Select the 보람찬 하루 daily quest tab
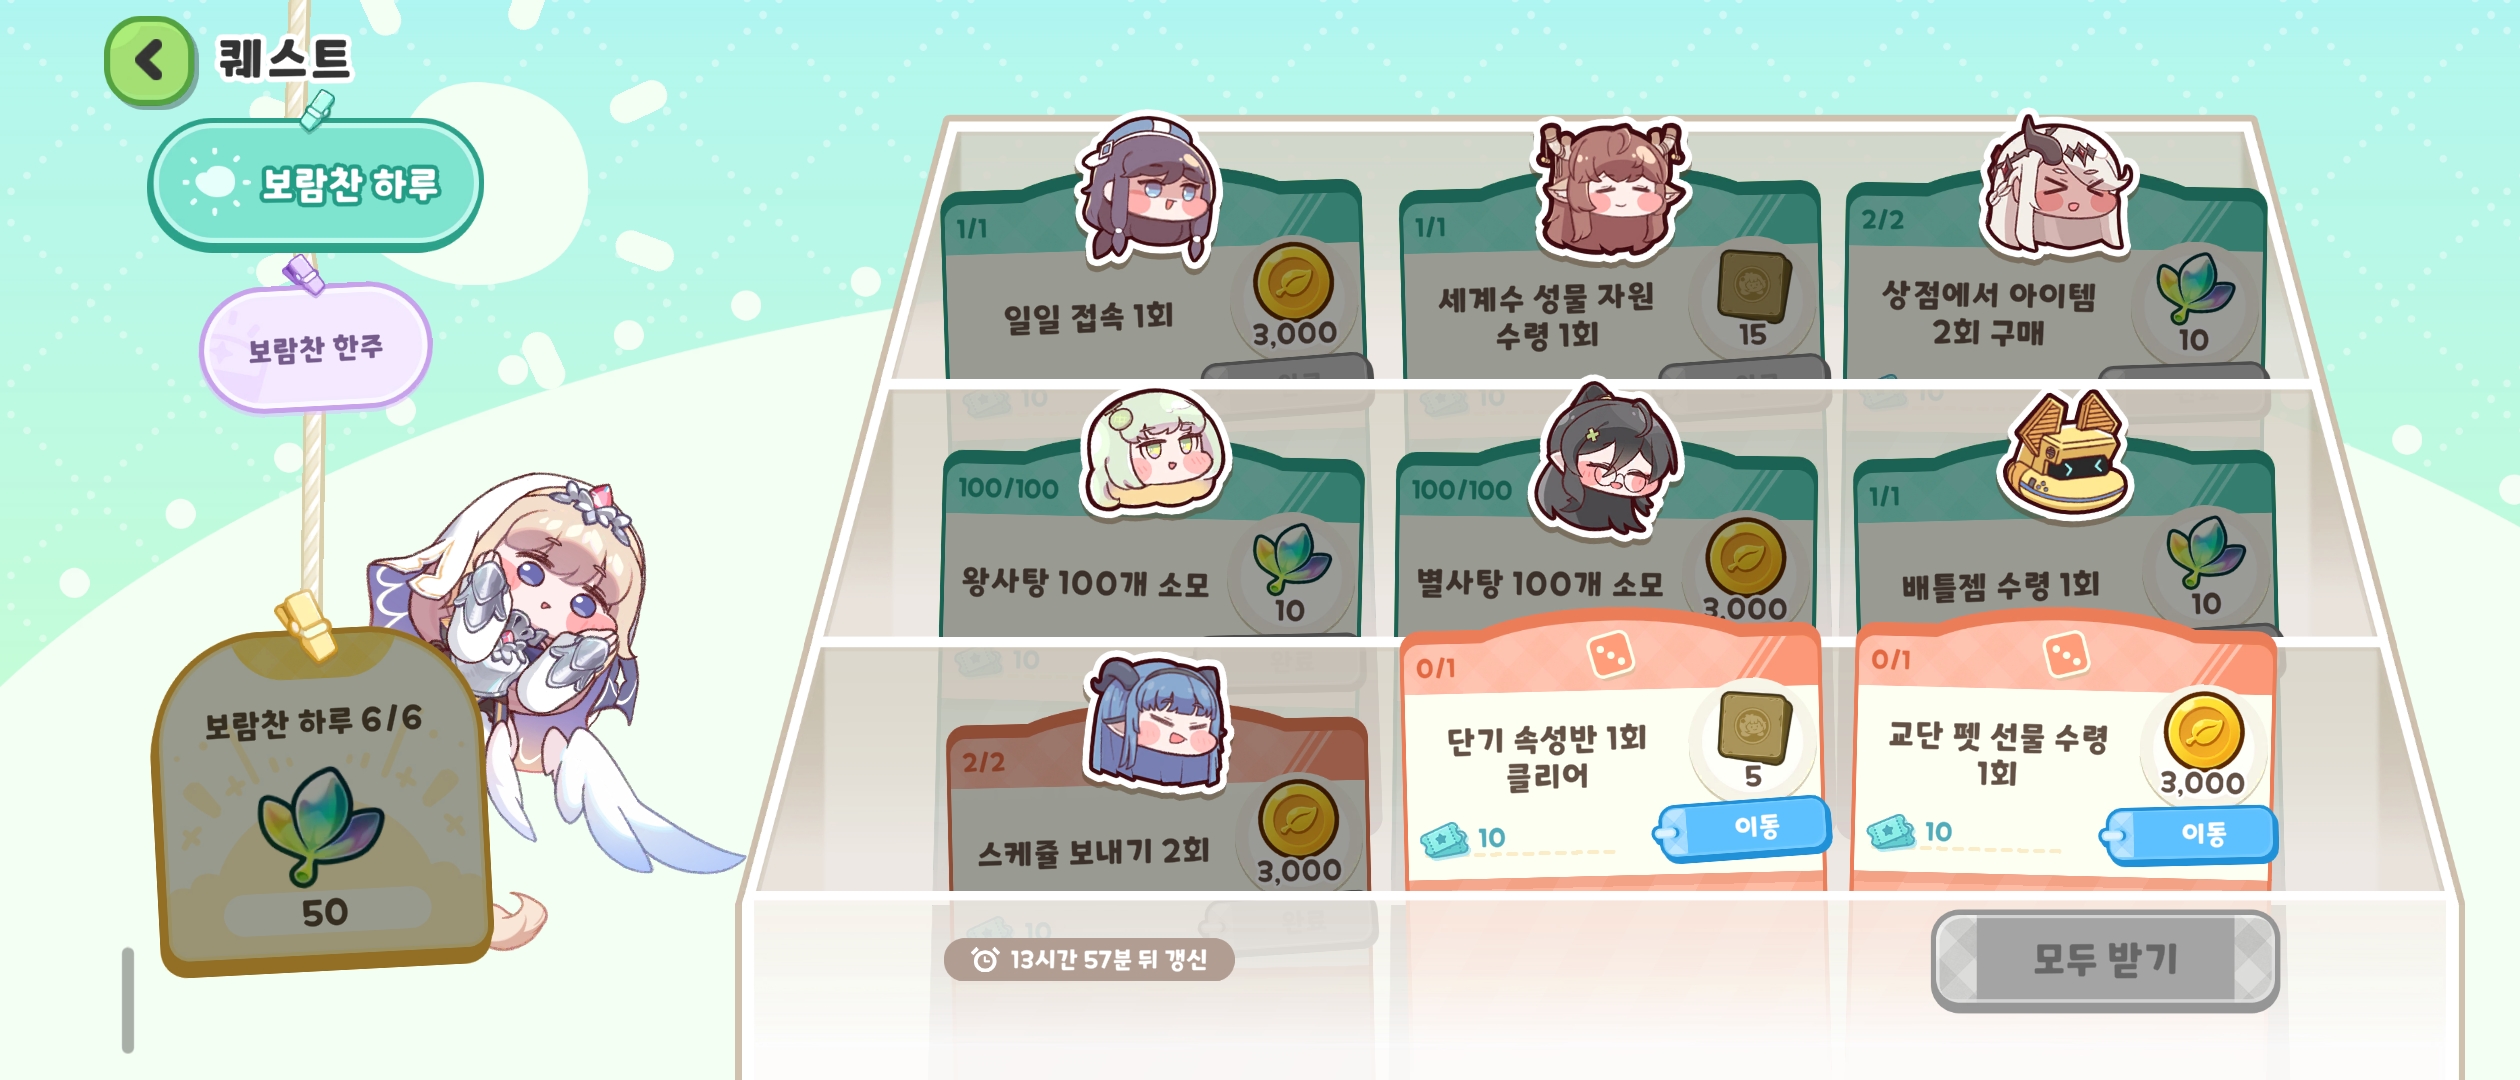The width and height of the screenshot is (2520, 1080). pyautogui.click(x=315, y=185)
